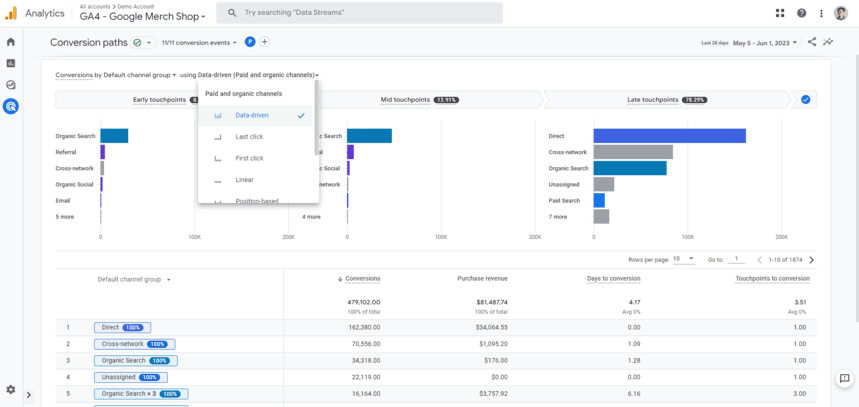
Task: Toggle the blue checkmark beside Late touchpoints
Action: click(806, 100)
